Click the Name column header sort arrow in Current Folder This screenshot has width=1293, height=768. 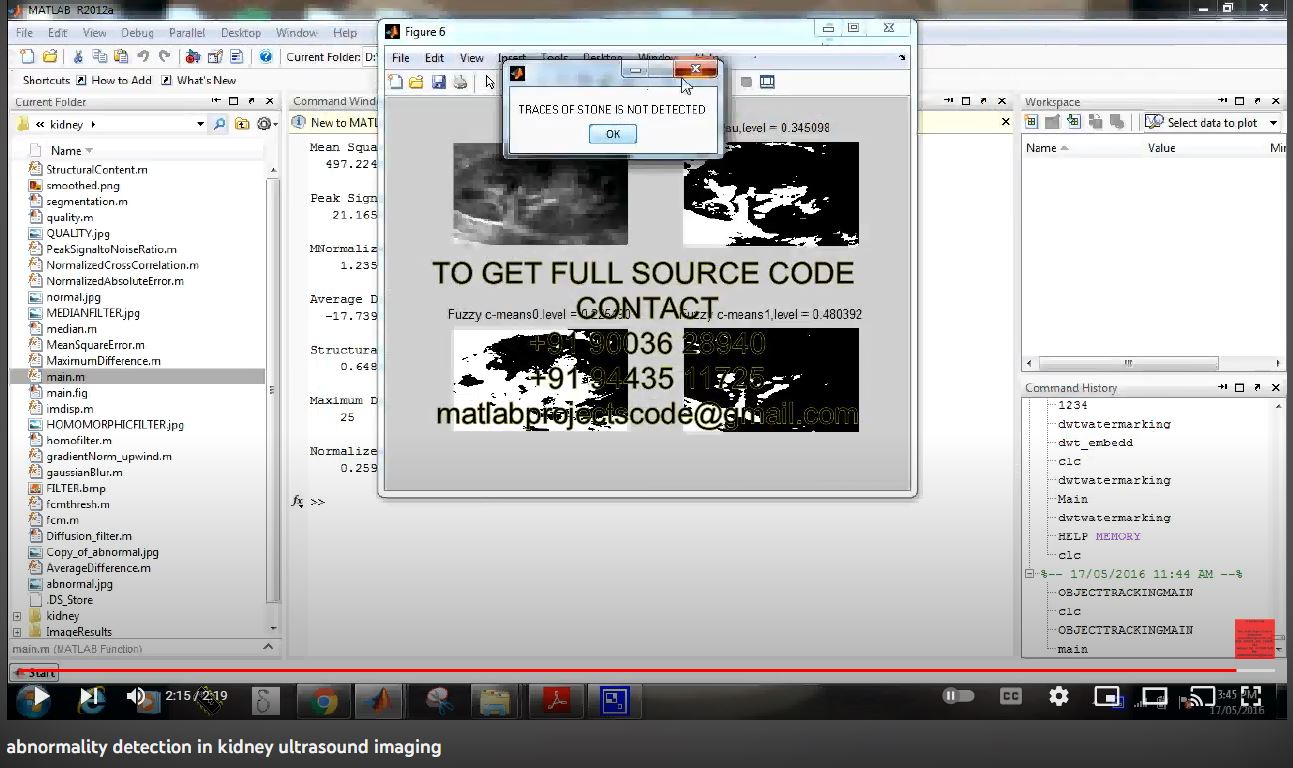tap(89, 151)
